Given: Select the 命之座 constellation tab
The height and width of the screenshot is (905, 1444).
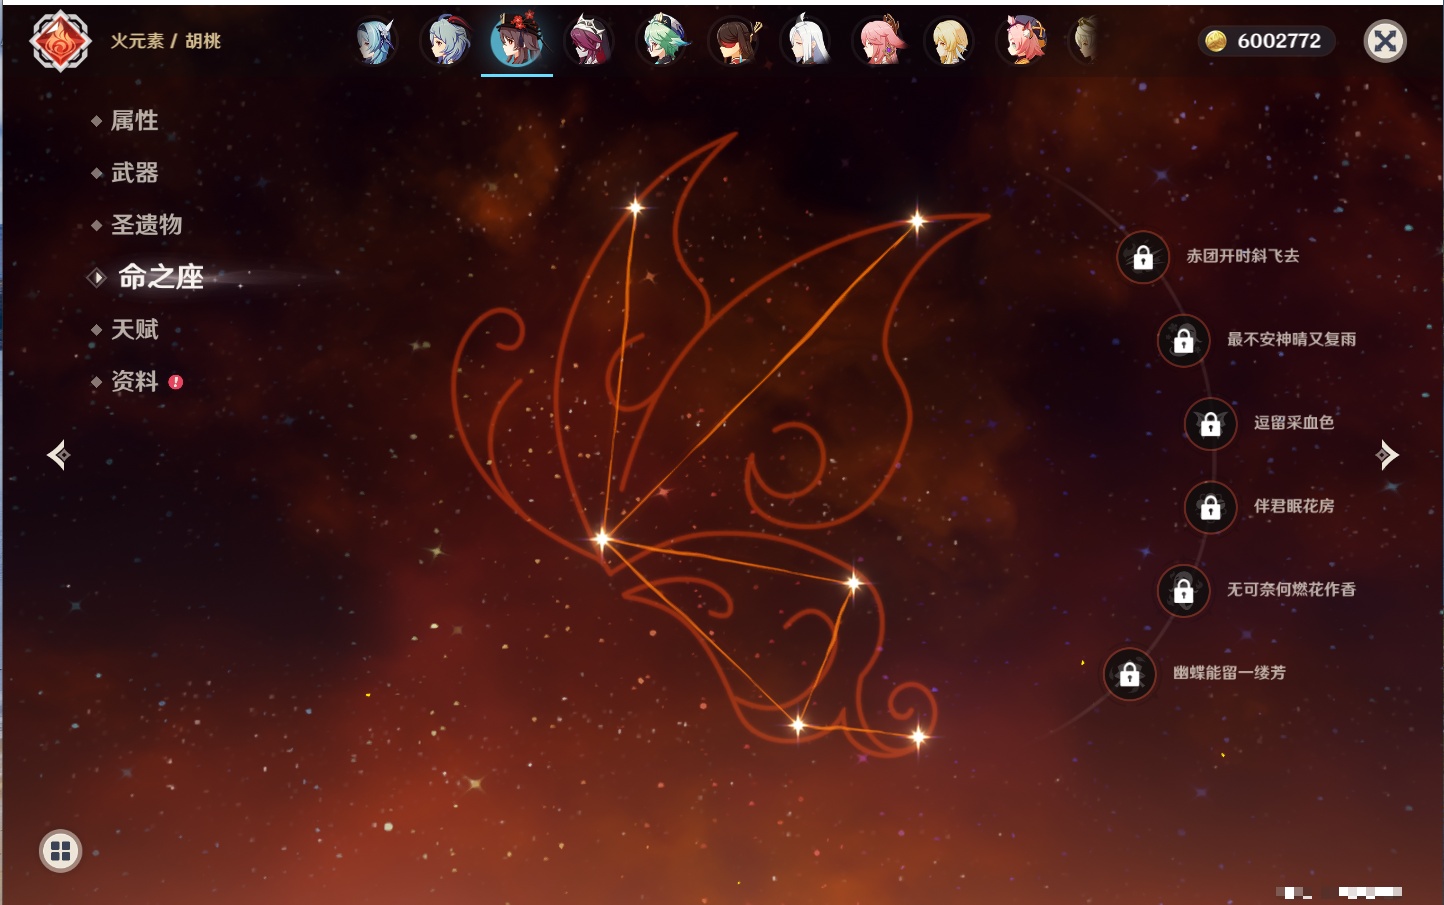Looking at the screenshot, I should click(x=160, y=277).
